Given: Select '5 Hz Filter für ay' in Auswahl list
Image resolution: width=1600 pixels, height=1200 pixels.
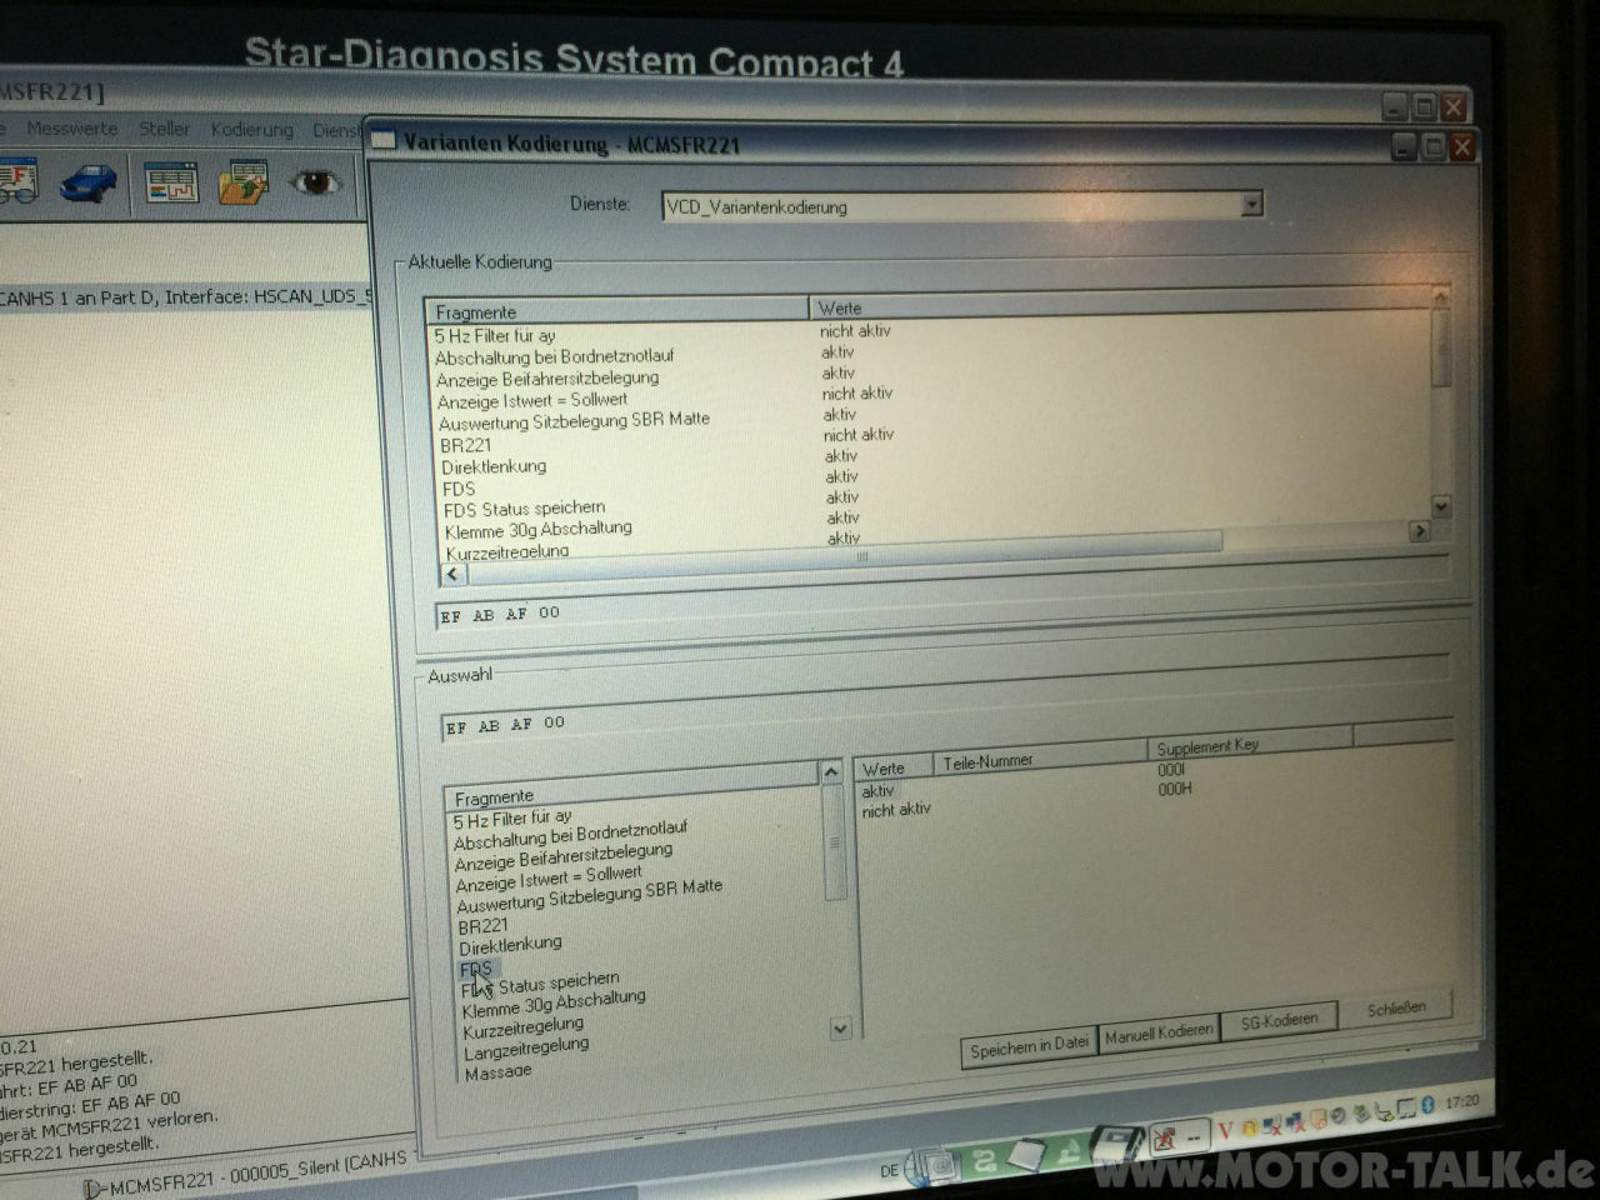Looking at the screenshot, I should point(512,819).
